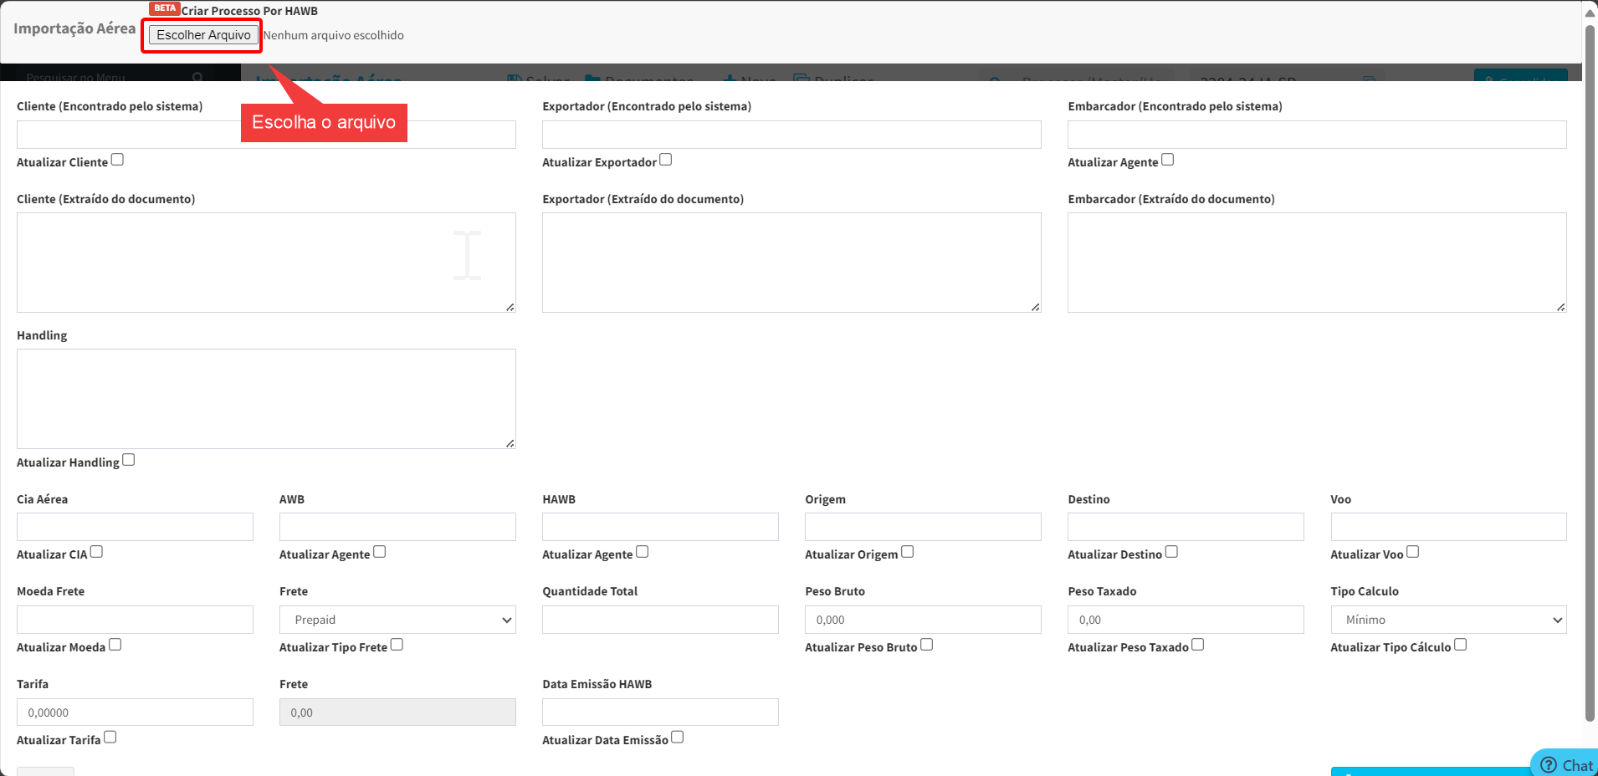Click the 'Importação Aérea' heading in the header
This screenshot has width=1598, height=776.
pos(74,28)
